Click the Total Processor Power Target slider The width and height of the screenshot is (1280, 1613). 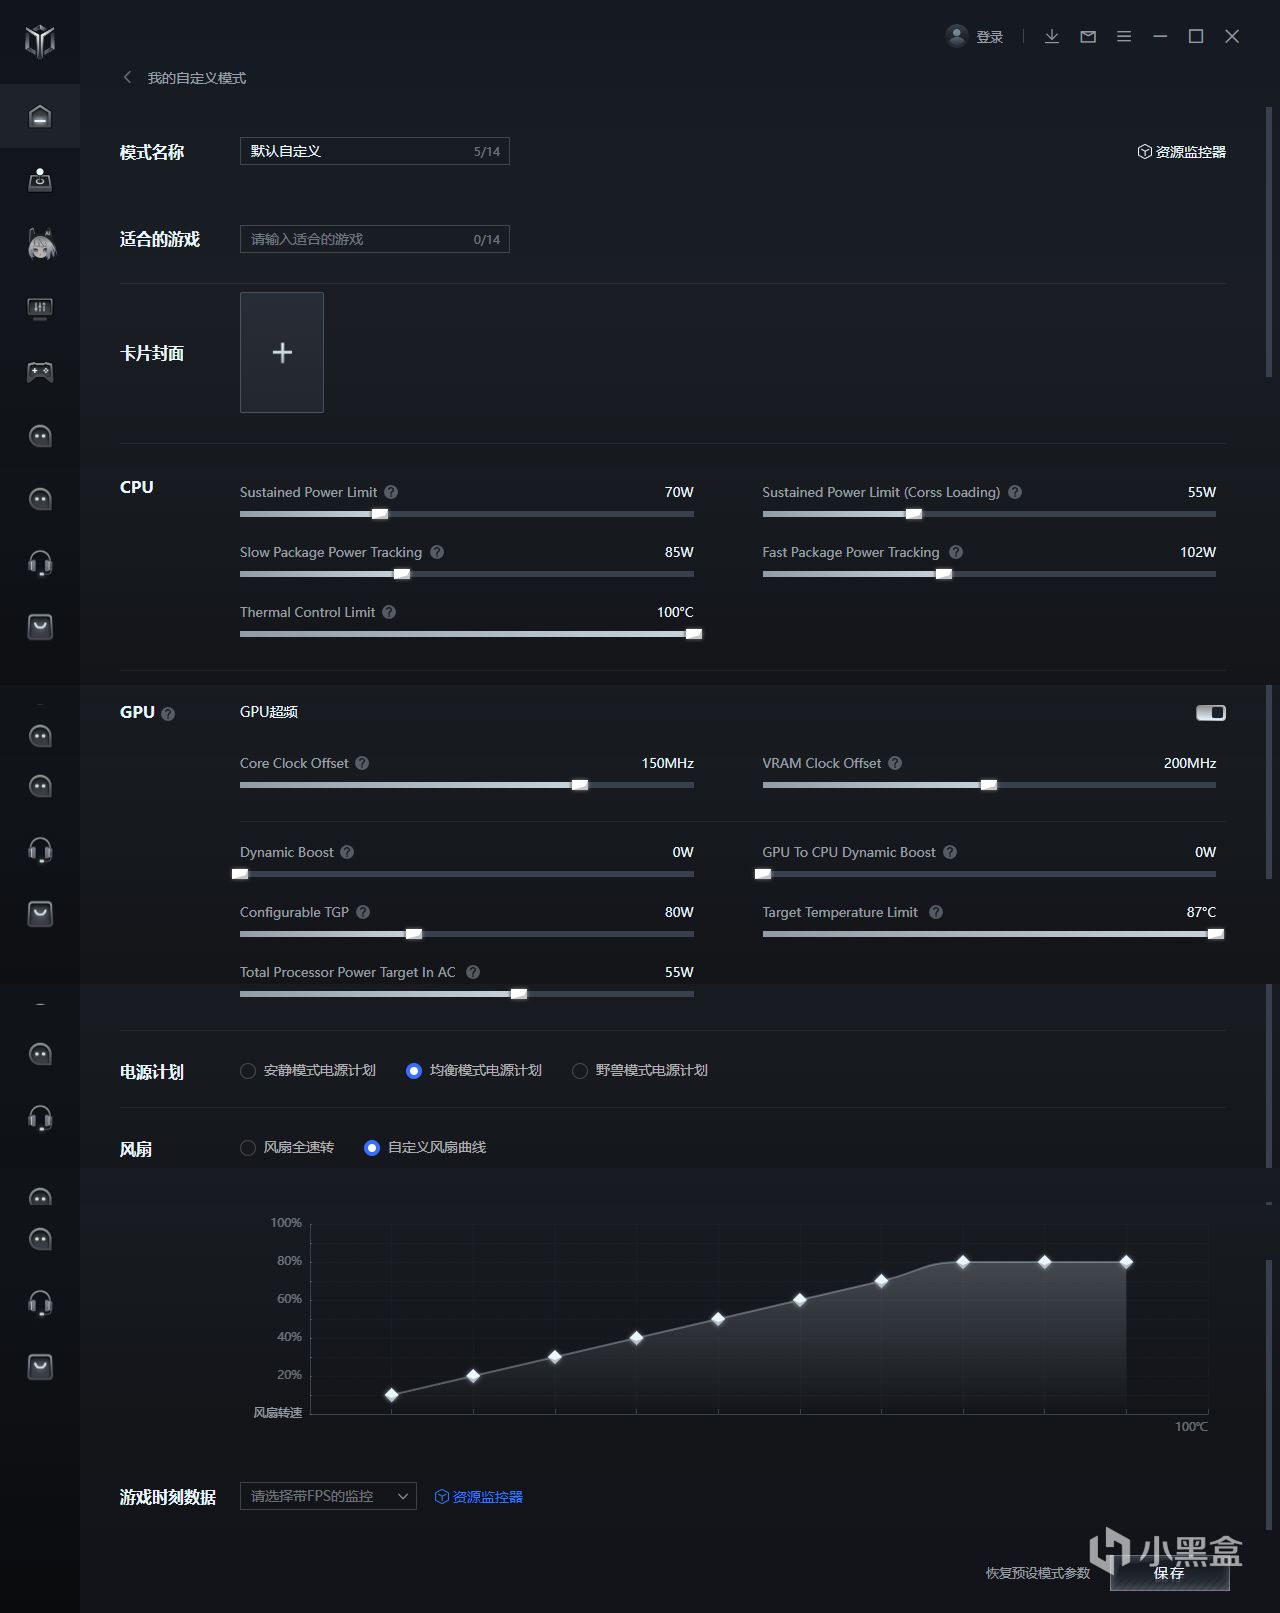[x=467, y=994]
